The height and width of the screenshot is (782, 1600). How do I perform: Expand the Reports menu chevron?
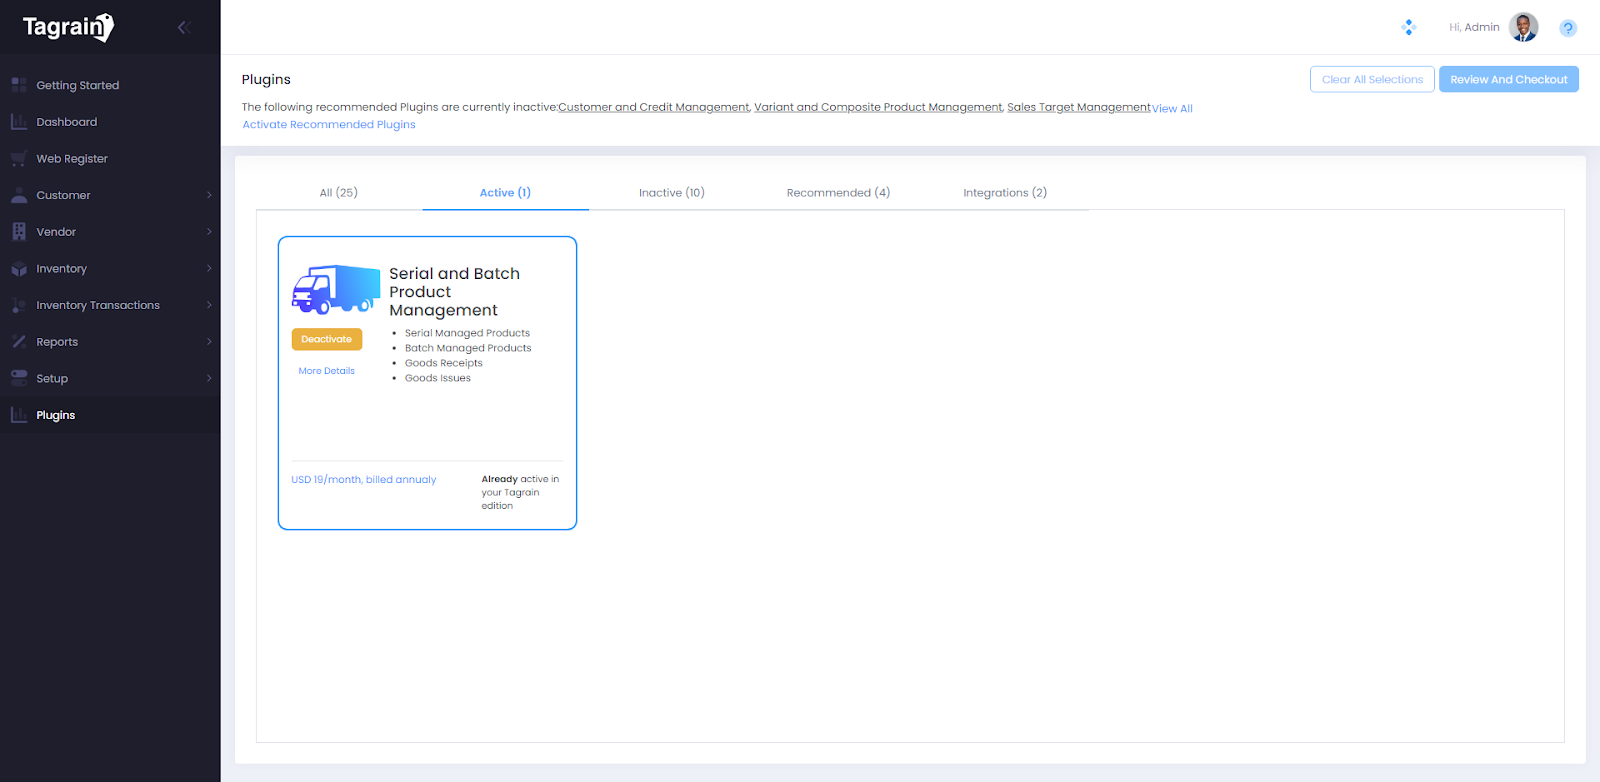209,342
